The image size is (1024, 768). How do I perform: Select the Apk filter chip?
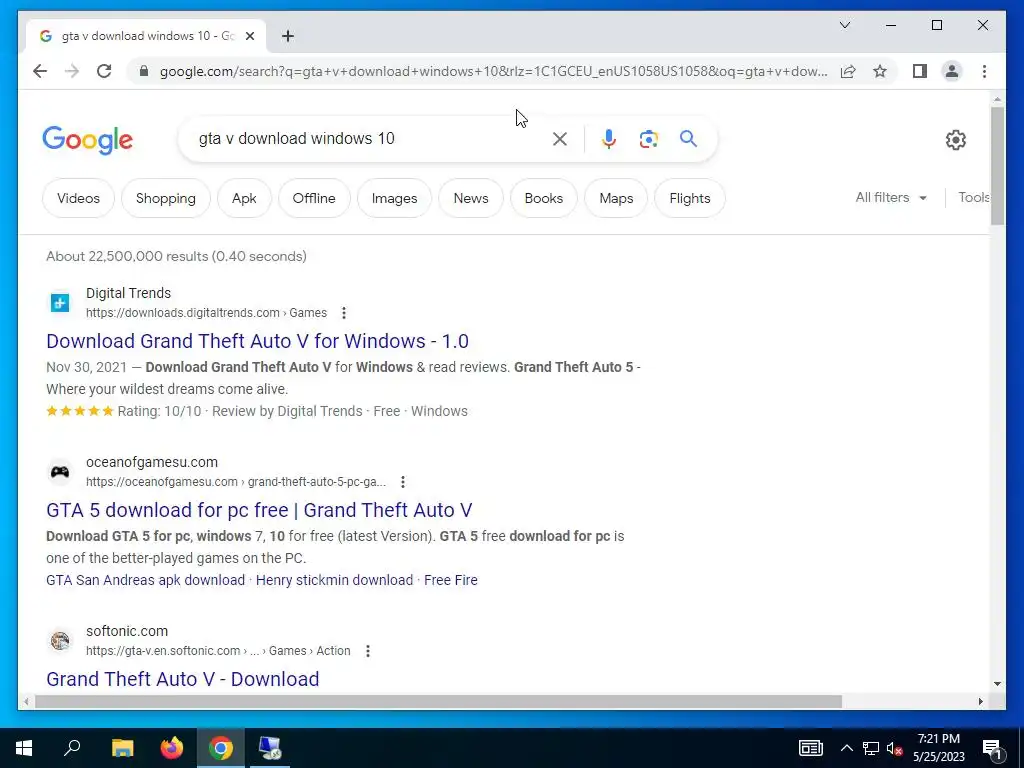point(244,198)
